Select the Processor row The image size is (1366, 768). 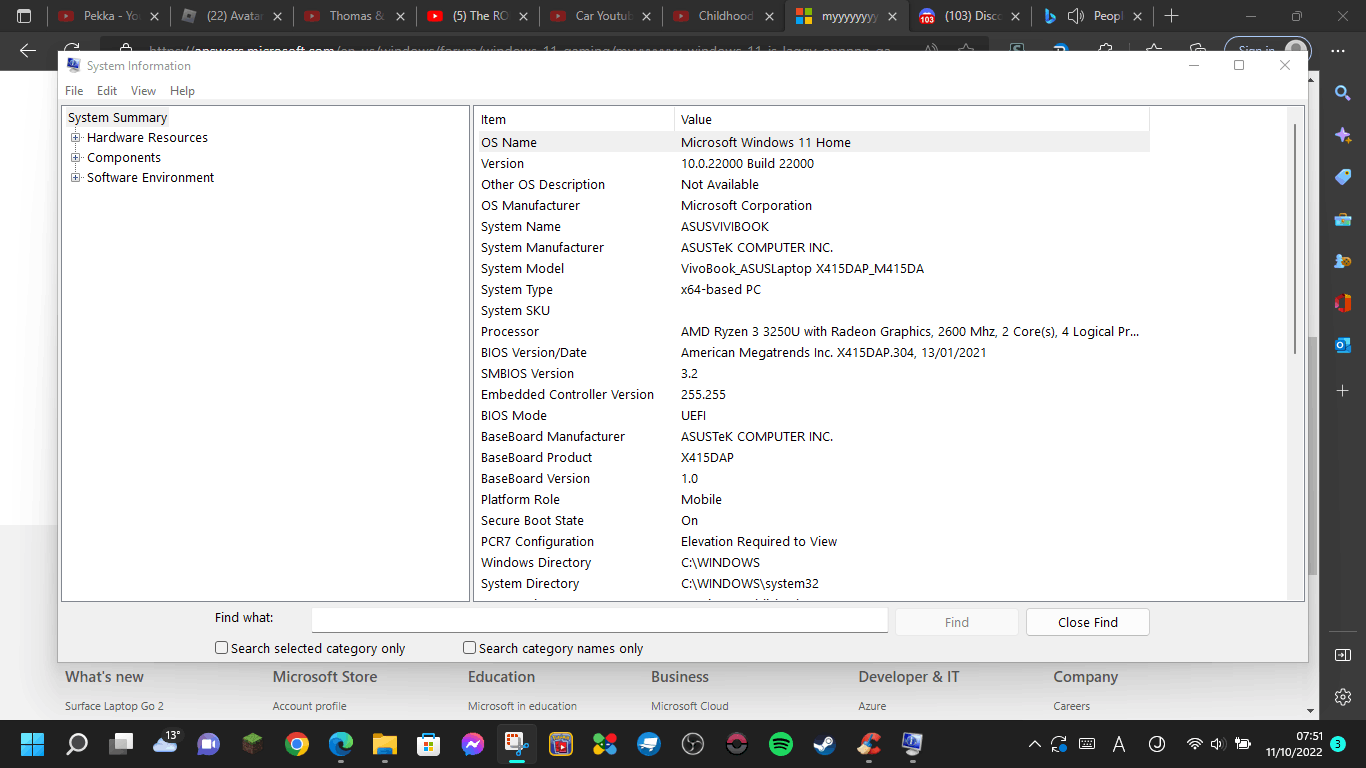point(813,331)
